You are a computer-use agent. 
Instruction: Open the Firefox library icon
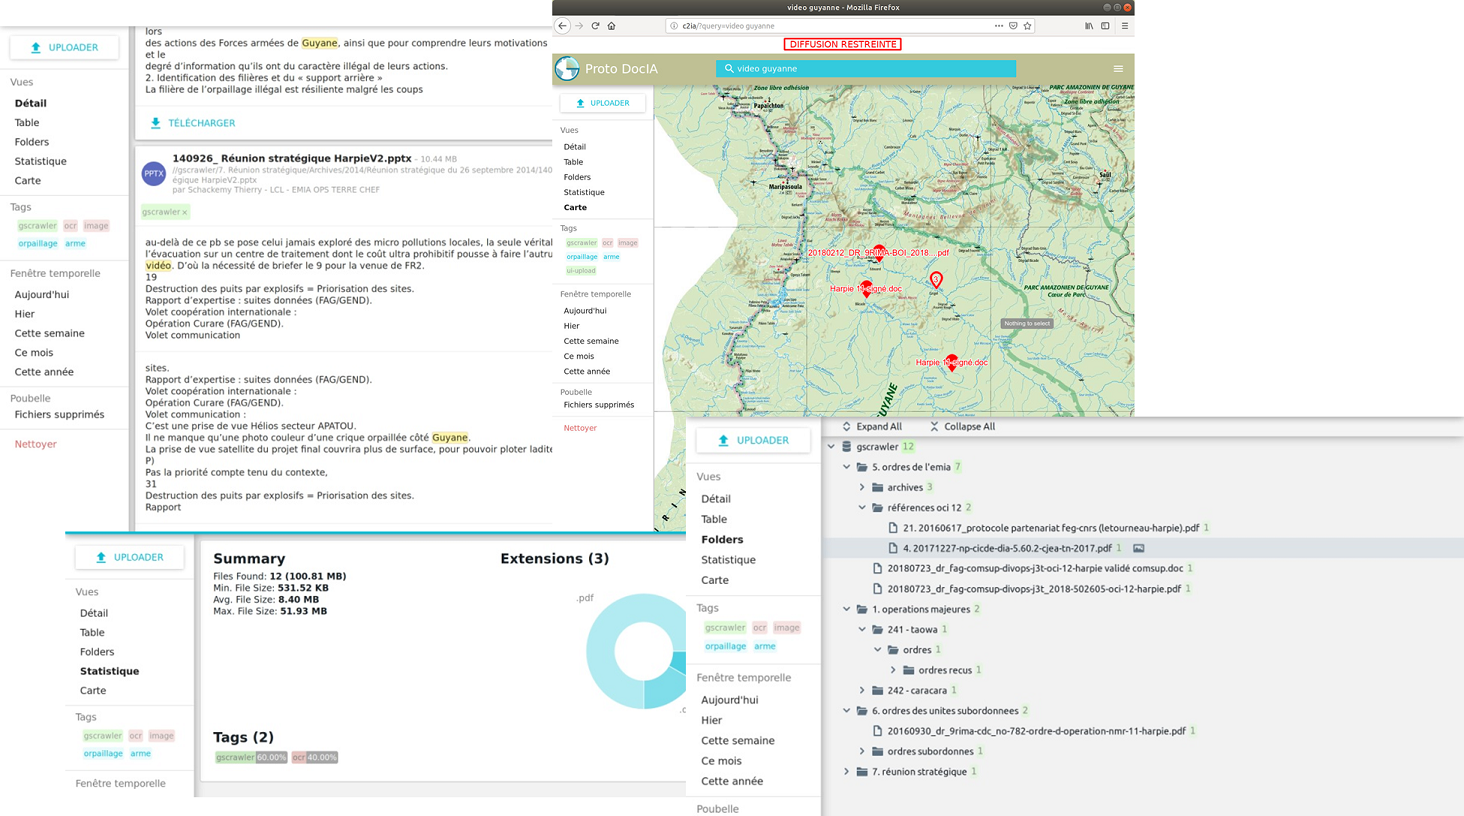click(x=1089, y=26)
